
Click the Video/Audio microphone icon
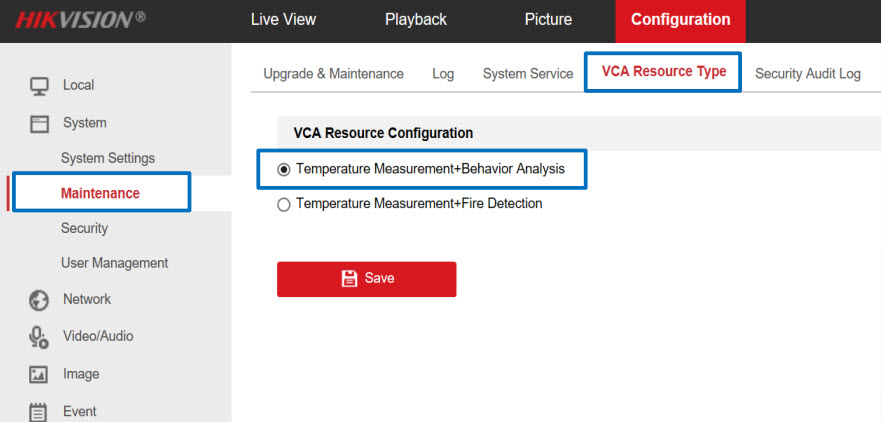39,337
